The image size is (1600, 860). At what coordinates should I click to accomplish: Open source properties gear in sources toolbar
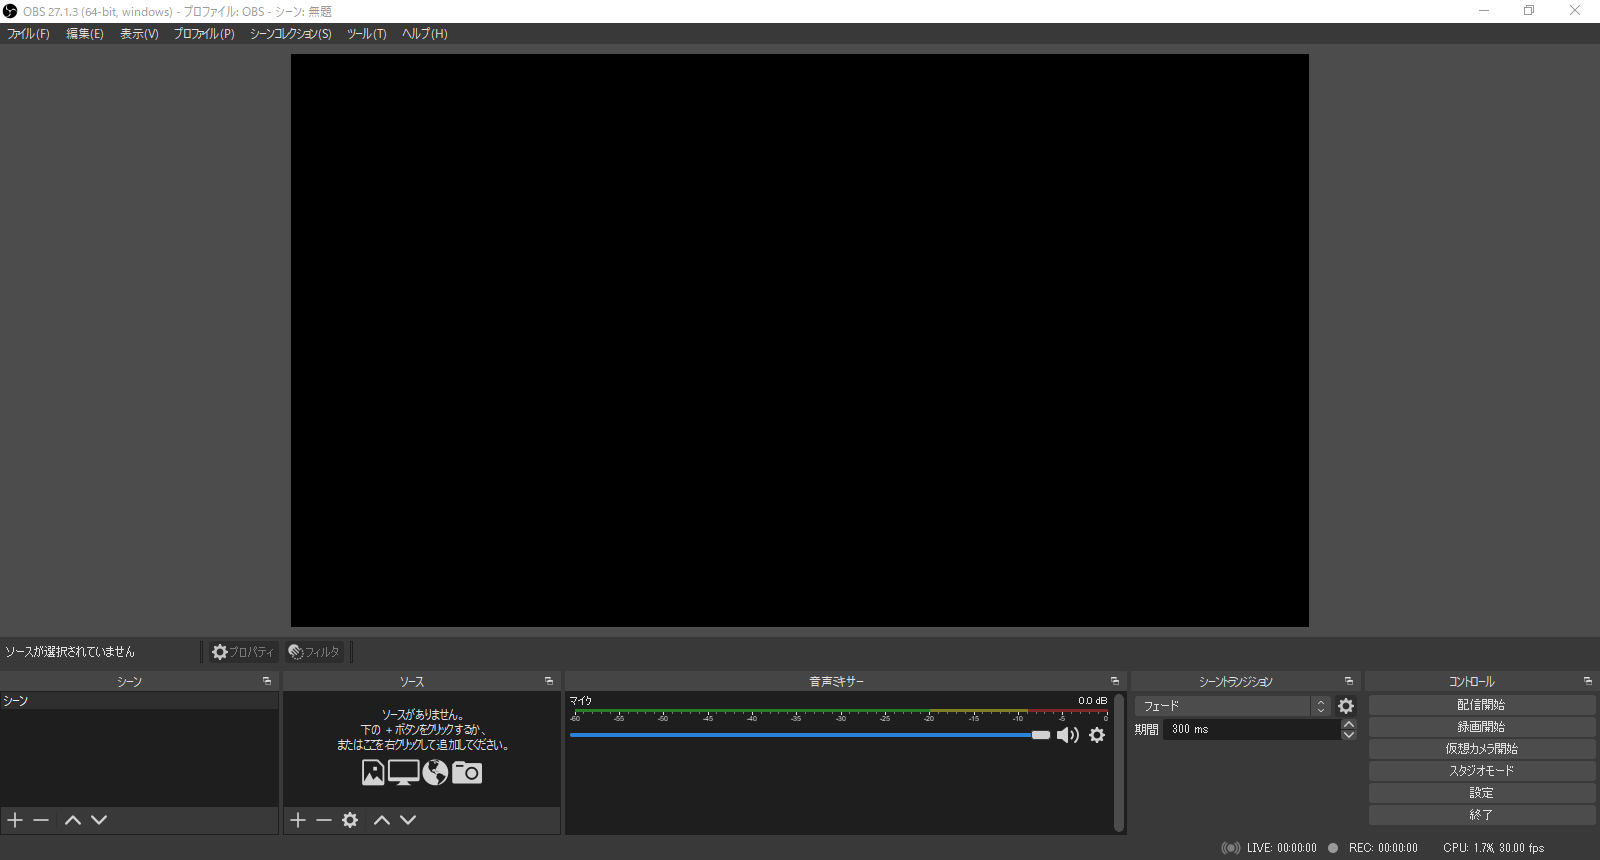pos(350,820)
